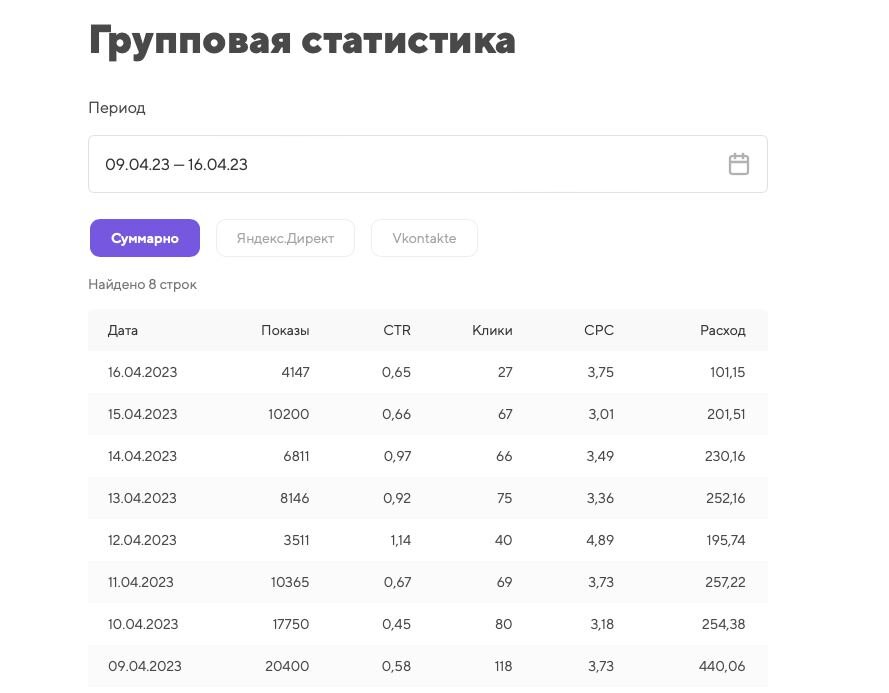Click spend value 440,06
Viewport: 889px width, 693px height.
click(x=722, y=666)
